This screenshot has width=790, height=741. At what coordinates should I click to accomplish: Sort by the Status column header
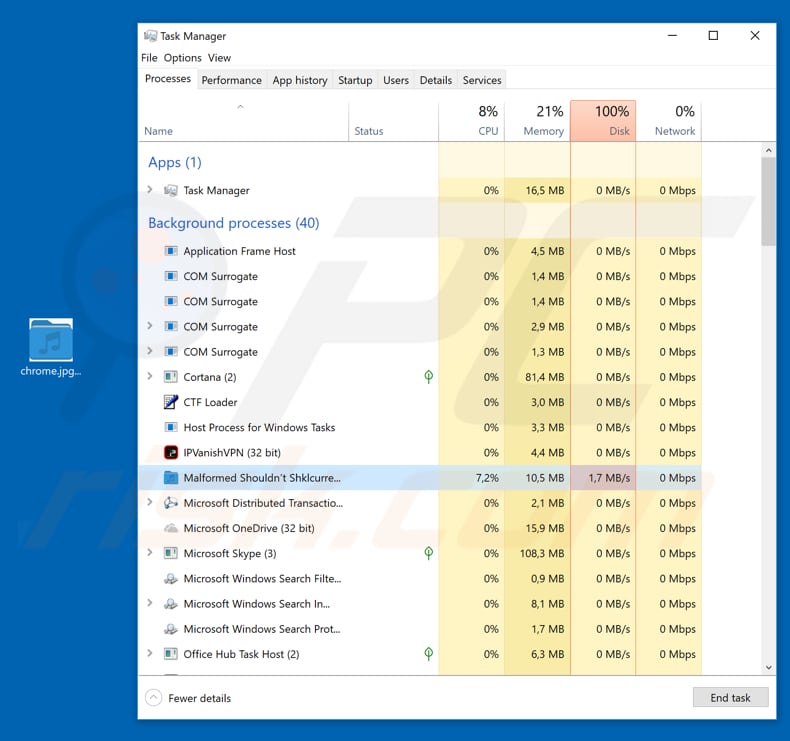coord(393,121)
